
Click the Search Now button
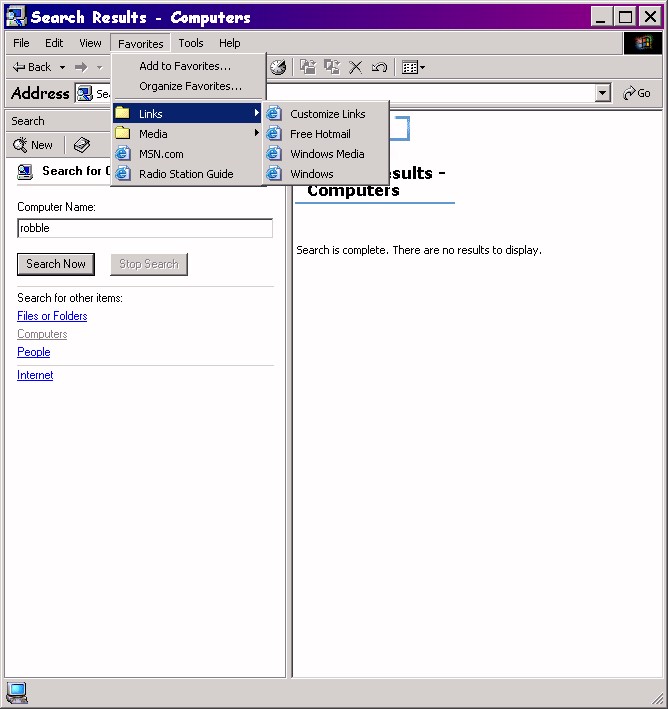click(x=56, y=264)
